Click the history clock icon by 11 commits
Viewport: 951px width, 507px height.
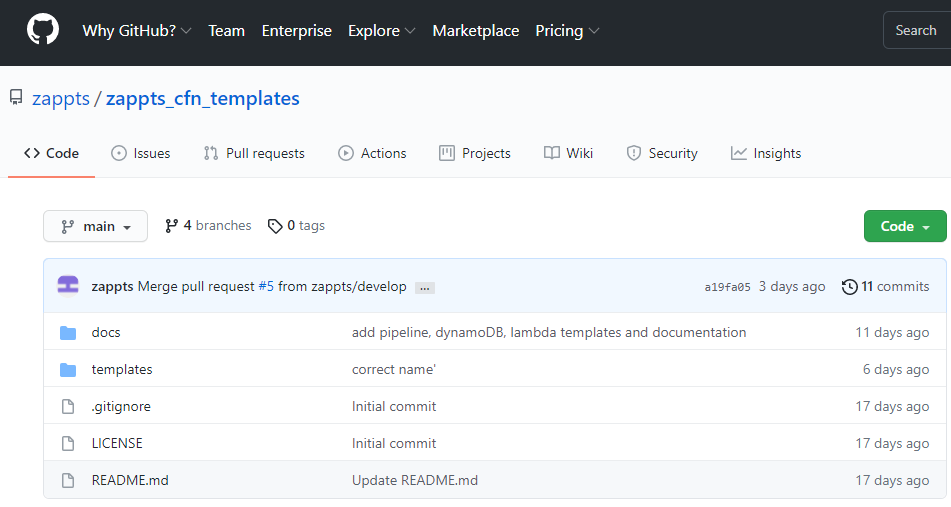point(850,286)
